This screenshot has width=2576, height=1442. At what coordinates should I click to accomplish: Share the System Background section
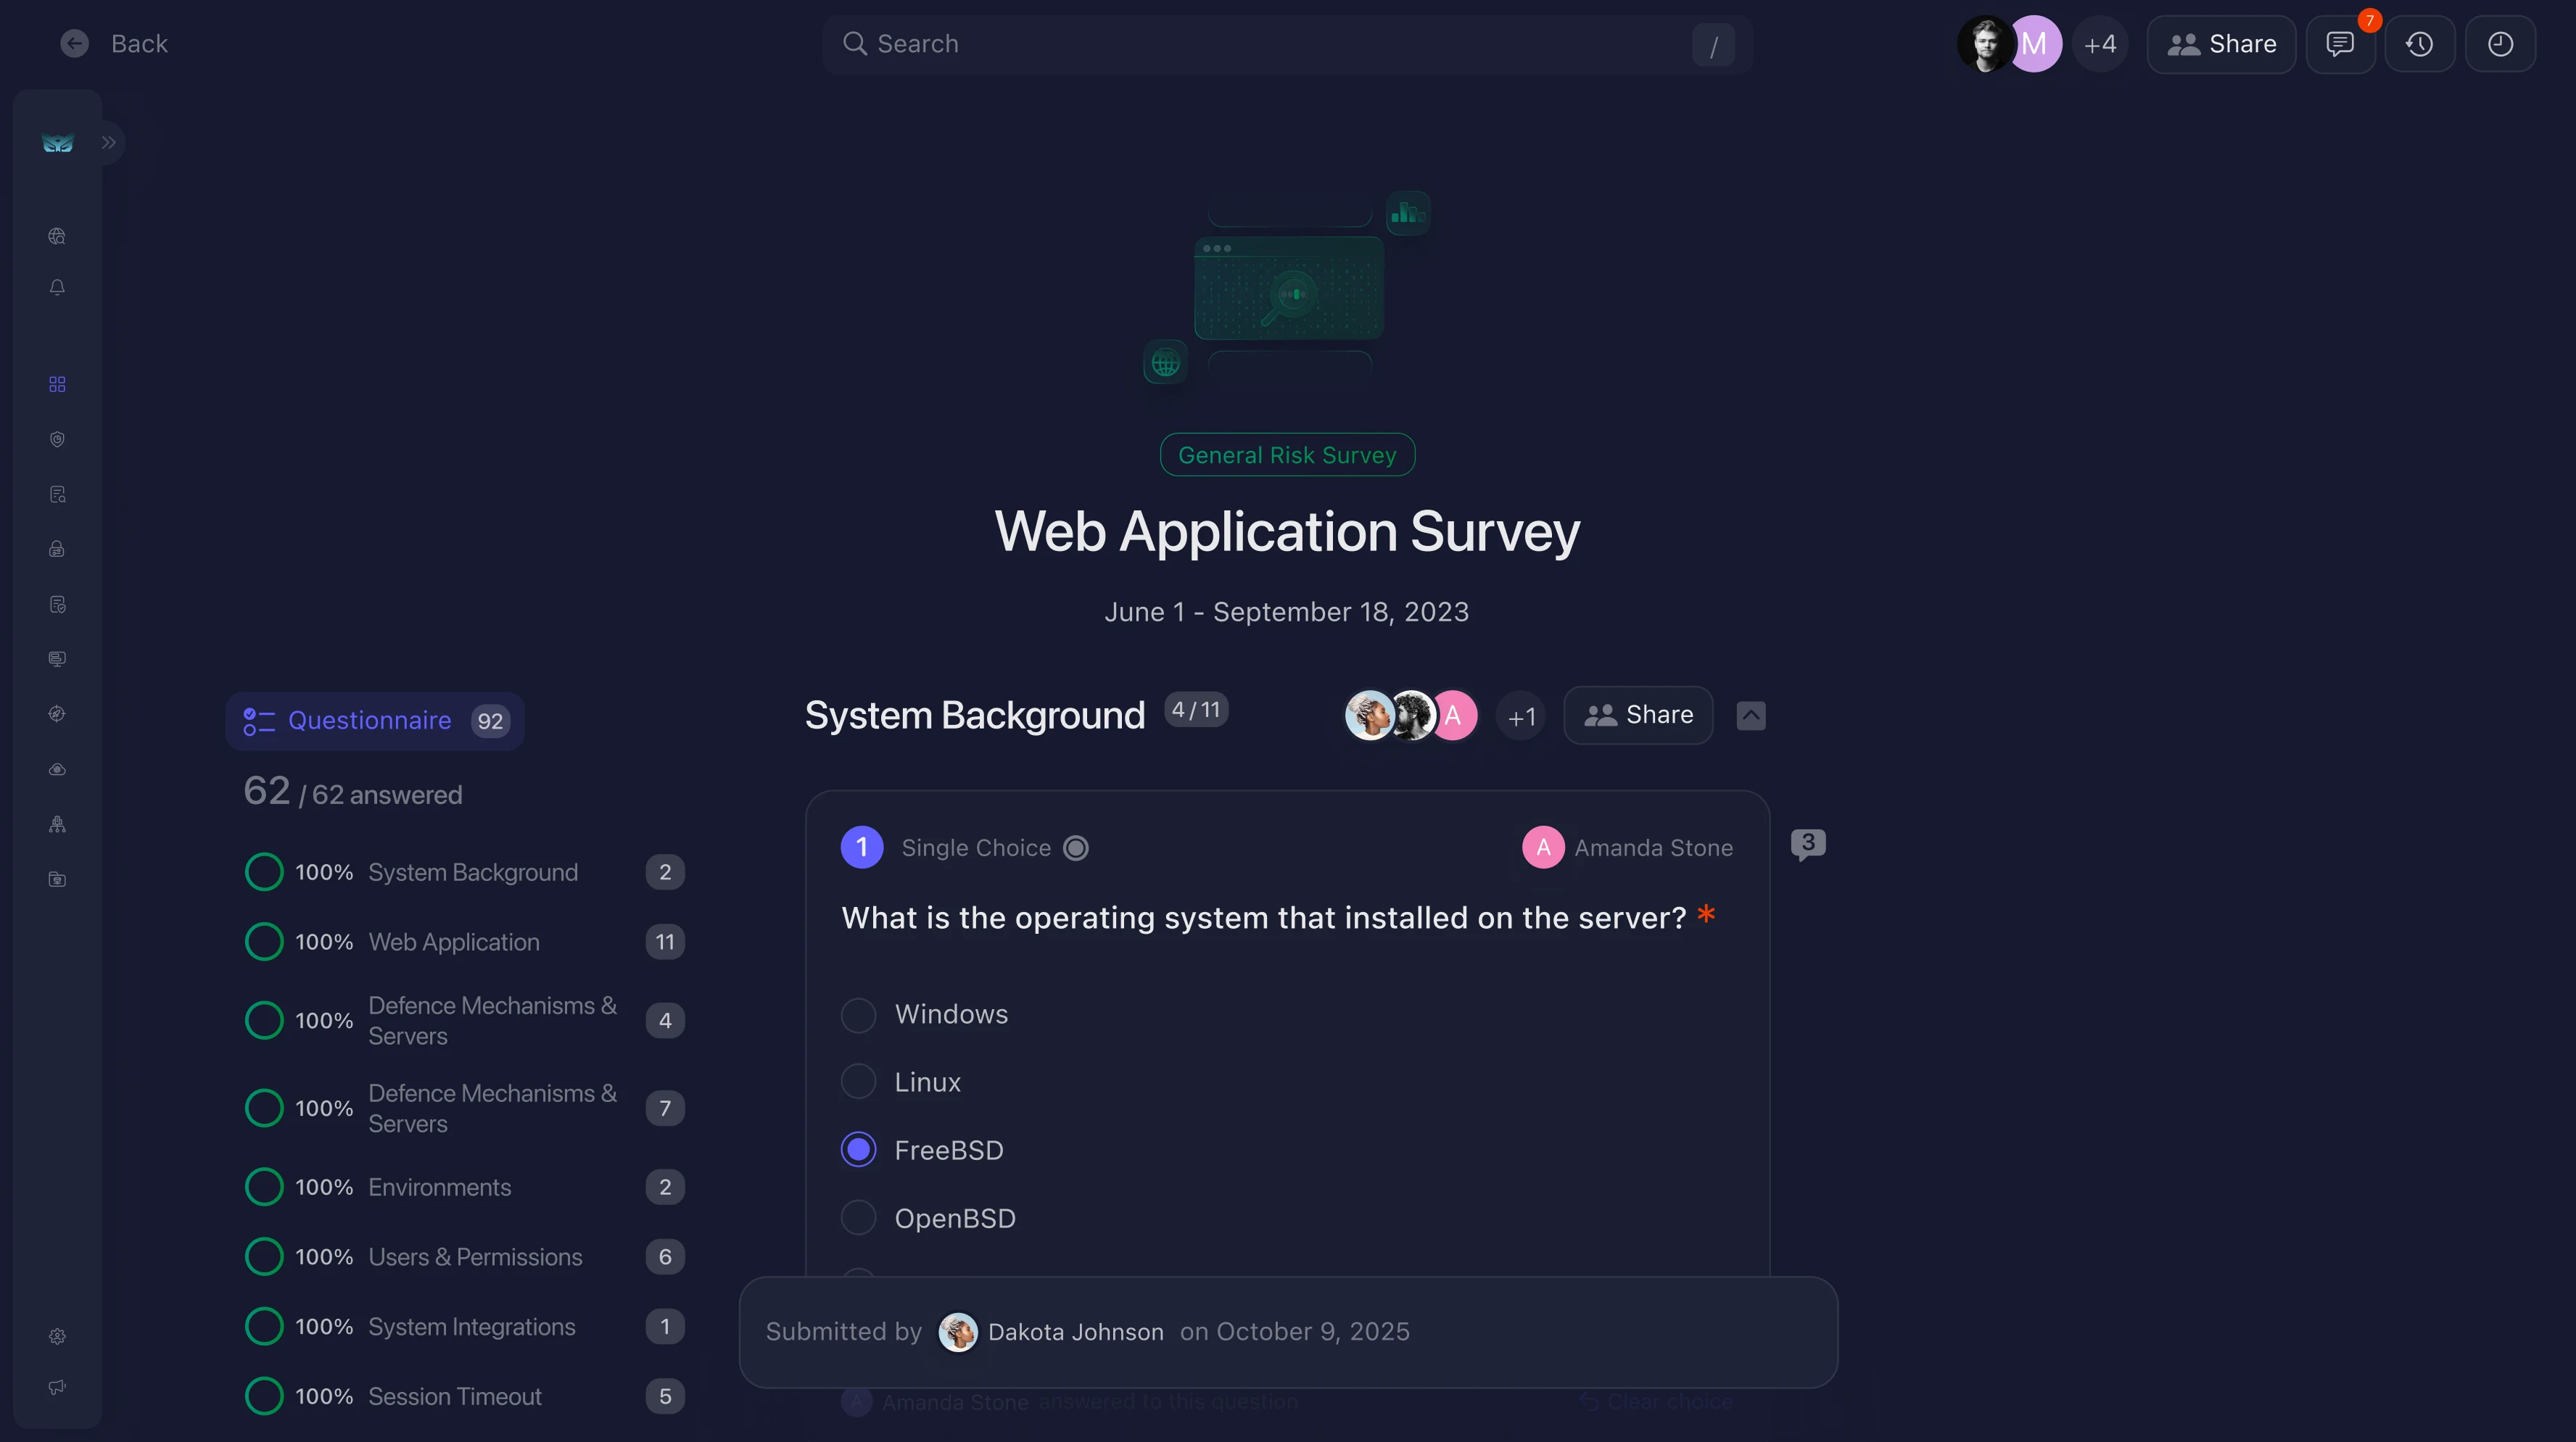1638,715
